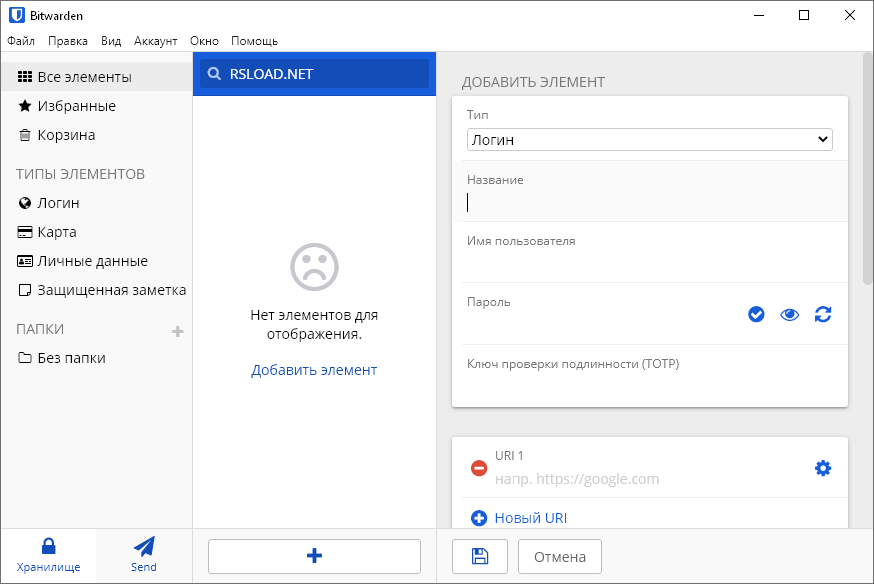Open the Корзина trash
The height and width of the screenshot is (584, 874).
click(x=97, y=135)
